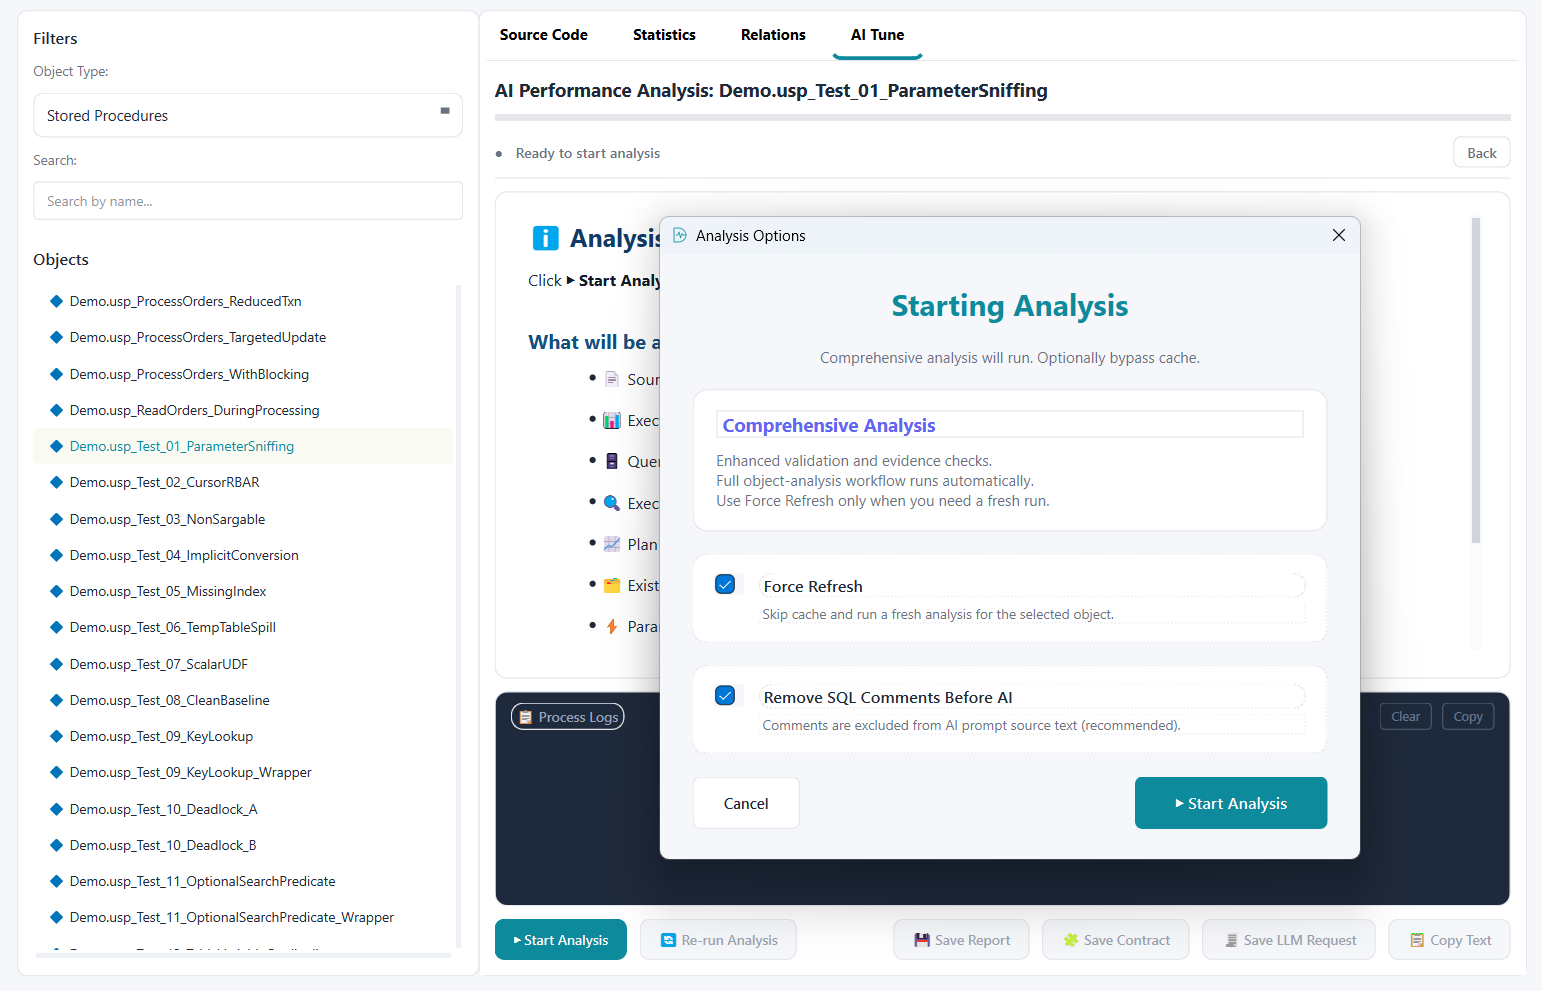This screenshot has width=1542, height=991.
Task: Click diamond icon of Demo.usp_Test_10_Deadlock_A
Action: 57,809
